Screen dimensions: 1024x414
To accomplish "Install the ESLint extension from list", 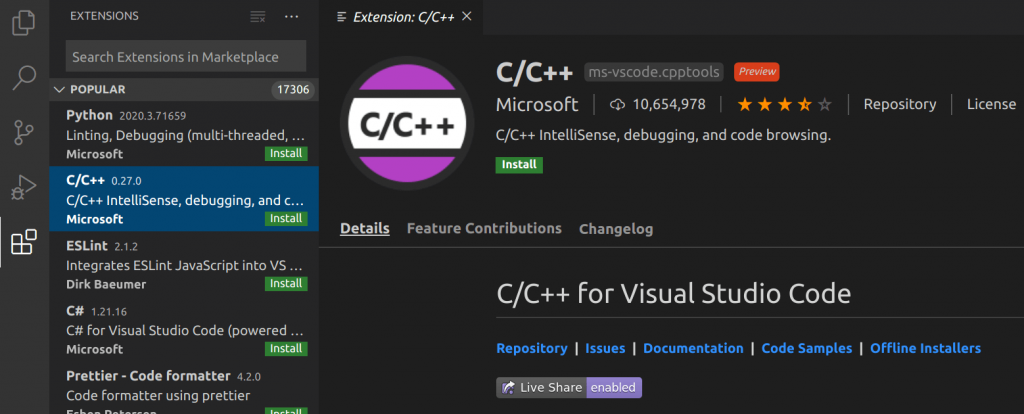I will (x=286, y=283).
